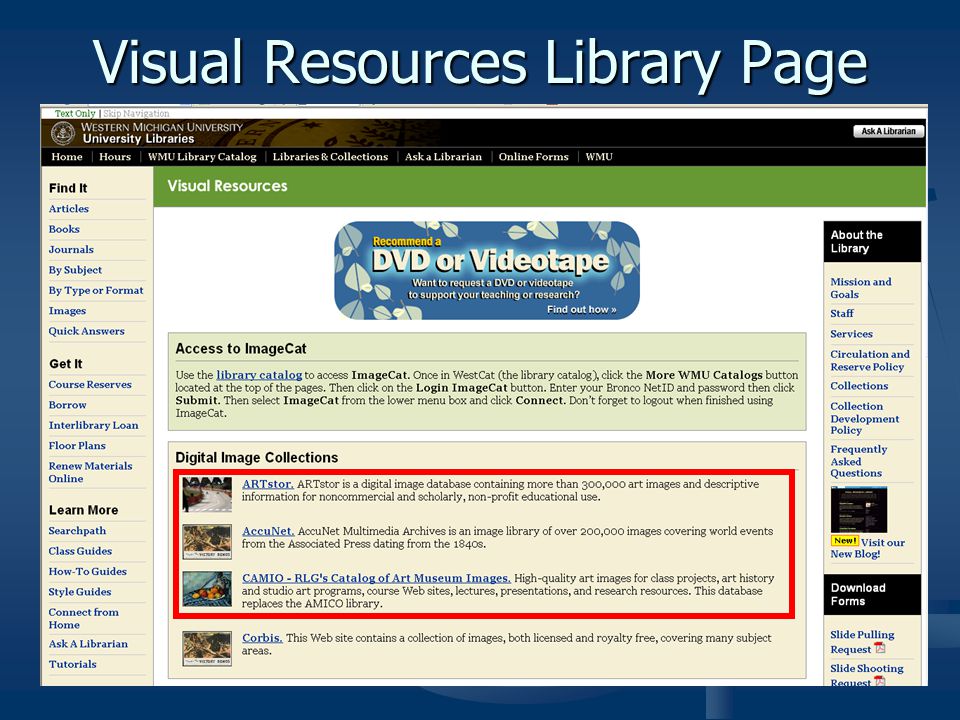
Task: Open the Corbis link
Action: 262,637
